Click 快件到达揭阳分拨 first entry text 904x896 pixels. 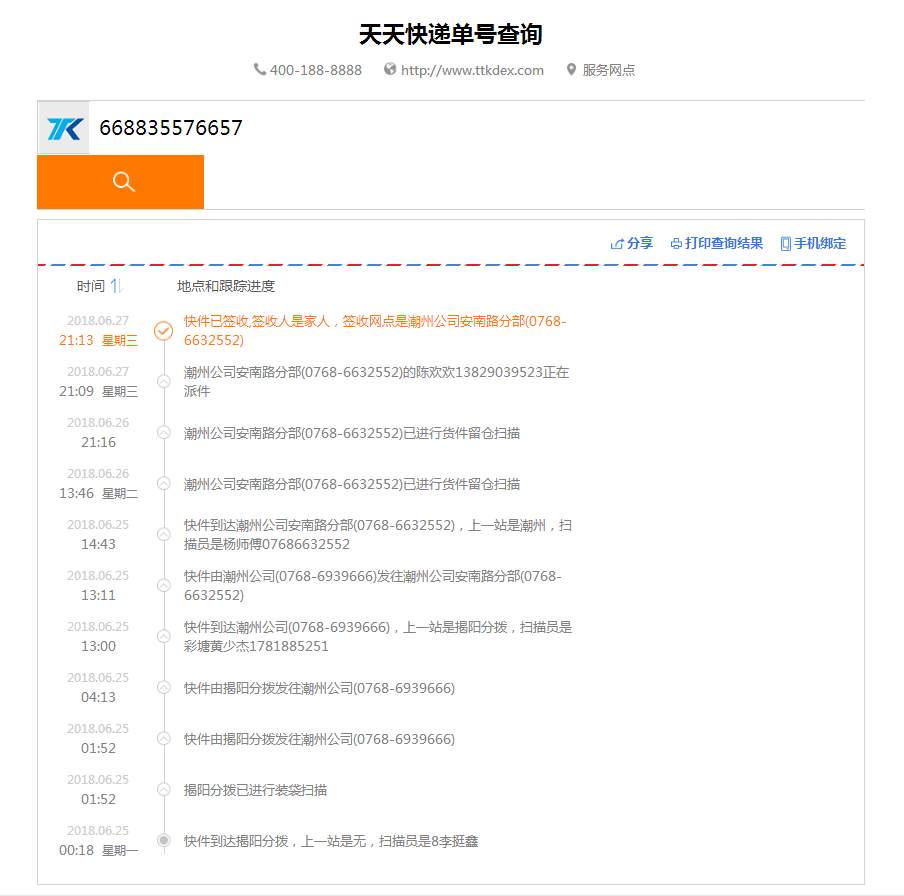click(331, 841)
